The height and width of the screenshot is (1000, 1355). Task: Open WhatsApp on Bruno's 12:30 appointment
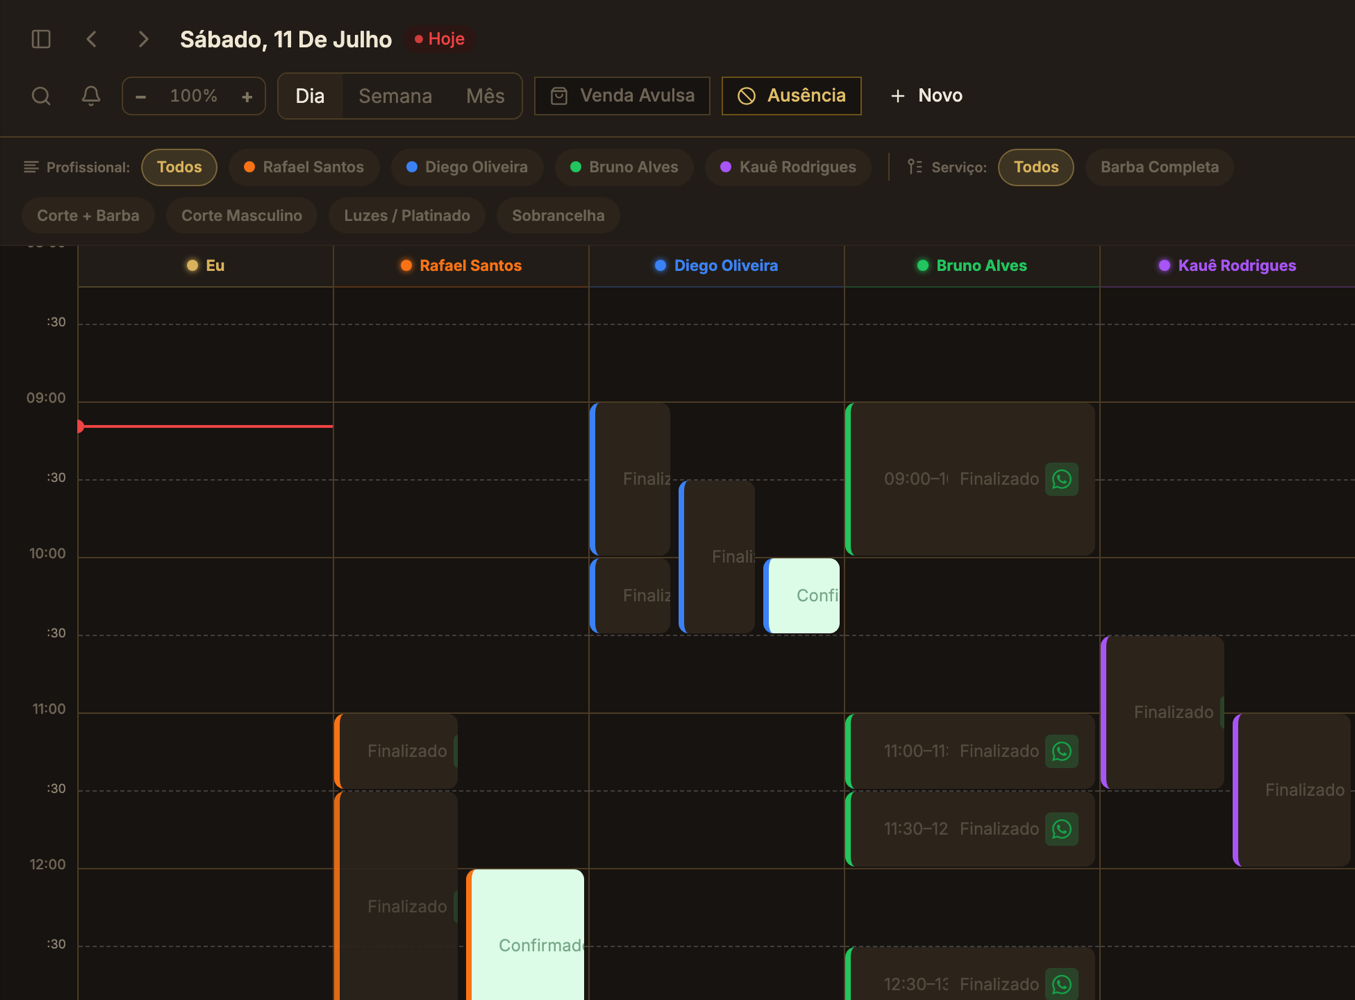[x=1062, y=984]
